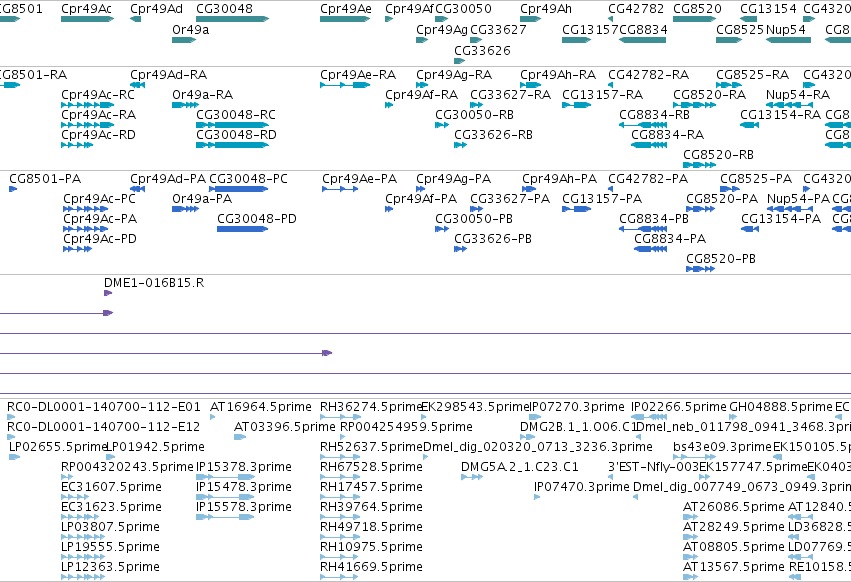The height and width of the screenshot is (582, 851).
Task: Select the Nup54 gene label
Action: (786, 29)
